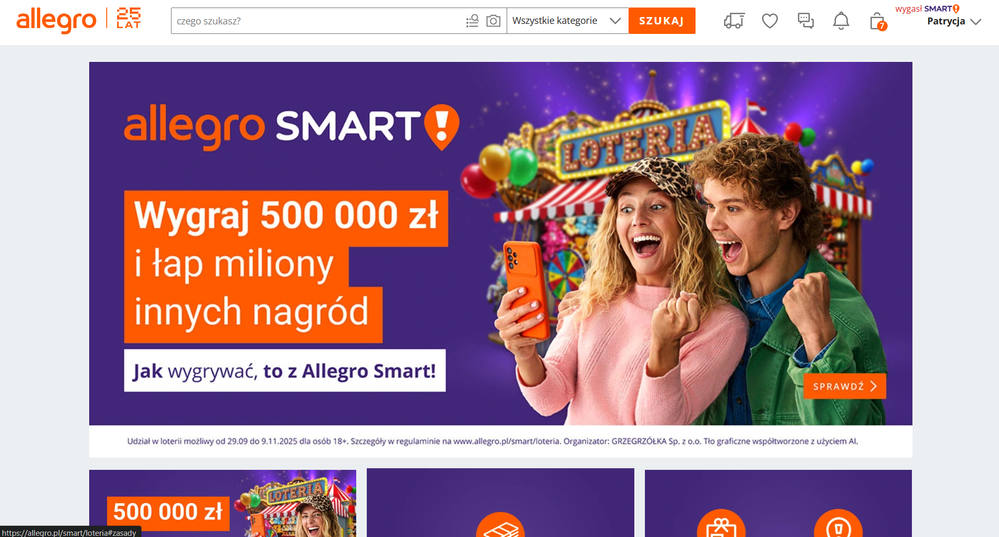Viewport: 999px width, 537px height.
Task: Click the SZUKAJ search button
Action: point(661,20)
